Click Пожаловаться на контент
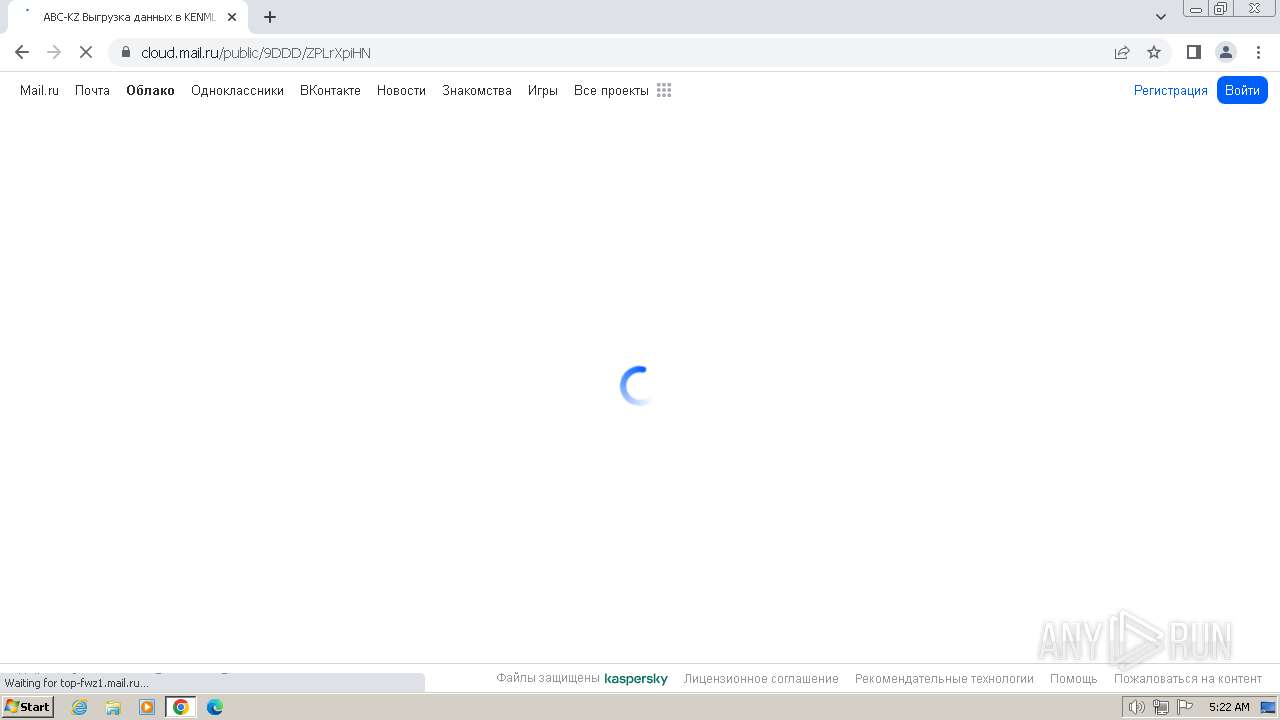This screenshot has height=720, width=1280. [x=1188, y=679]
